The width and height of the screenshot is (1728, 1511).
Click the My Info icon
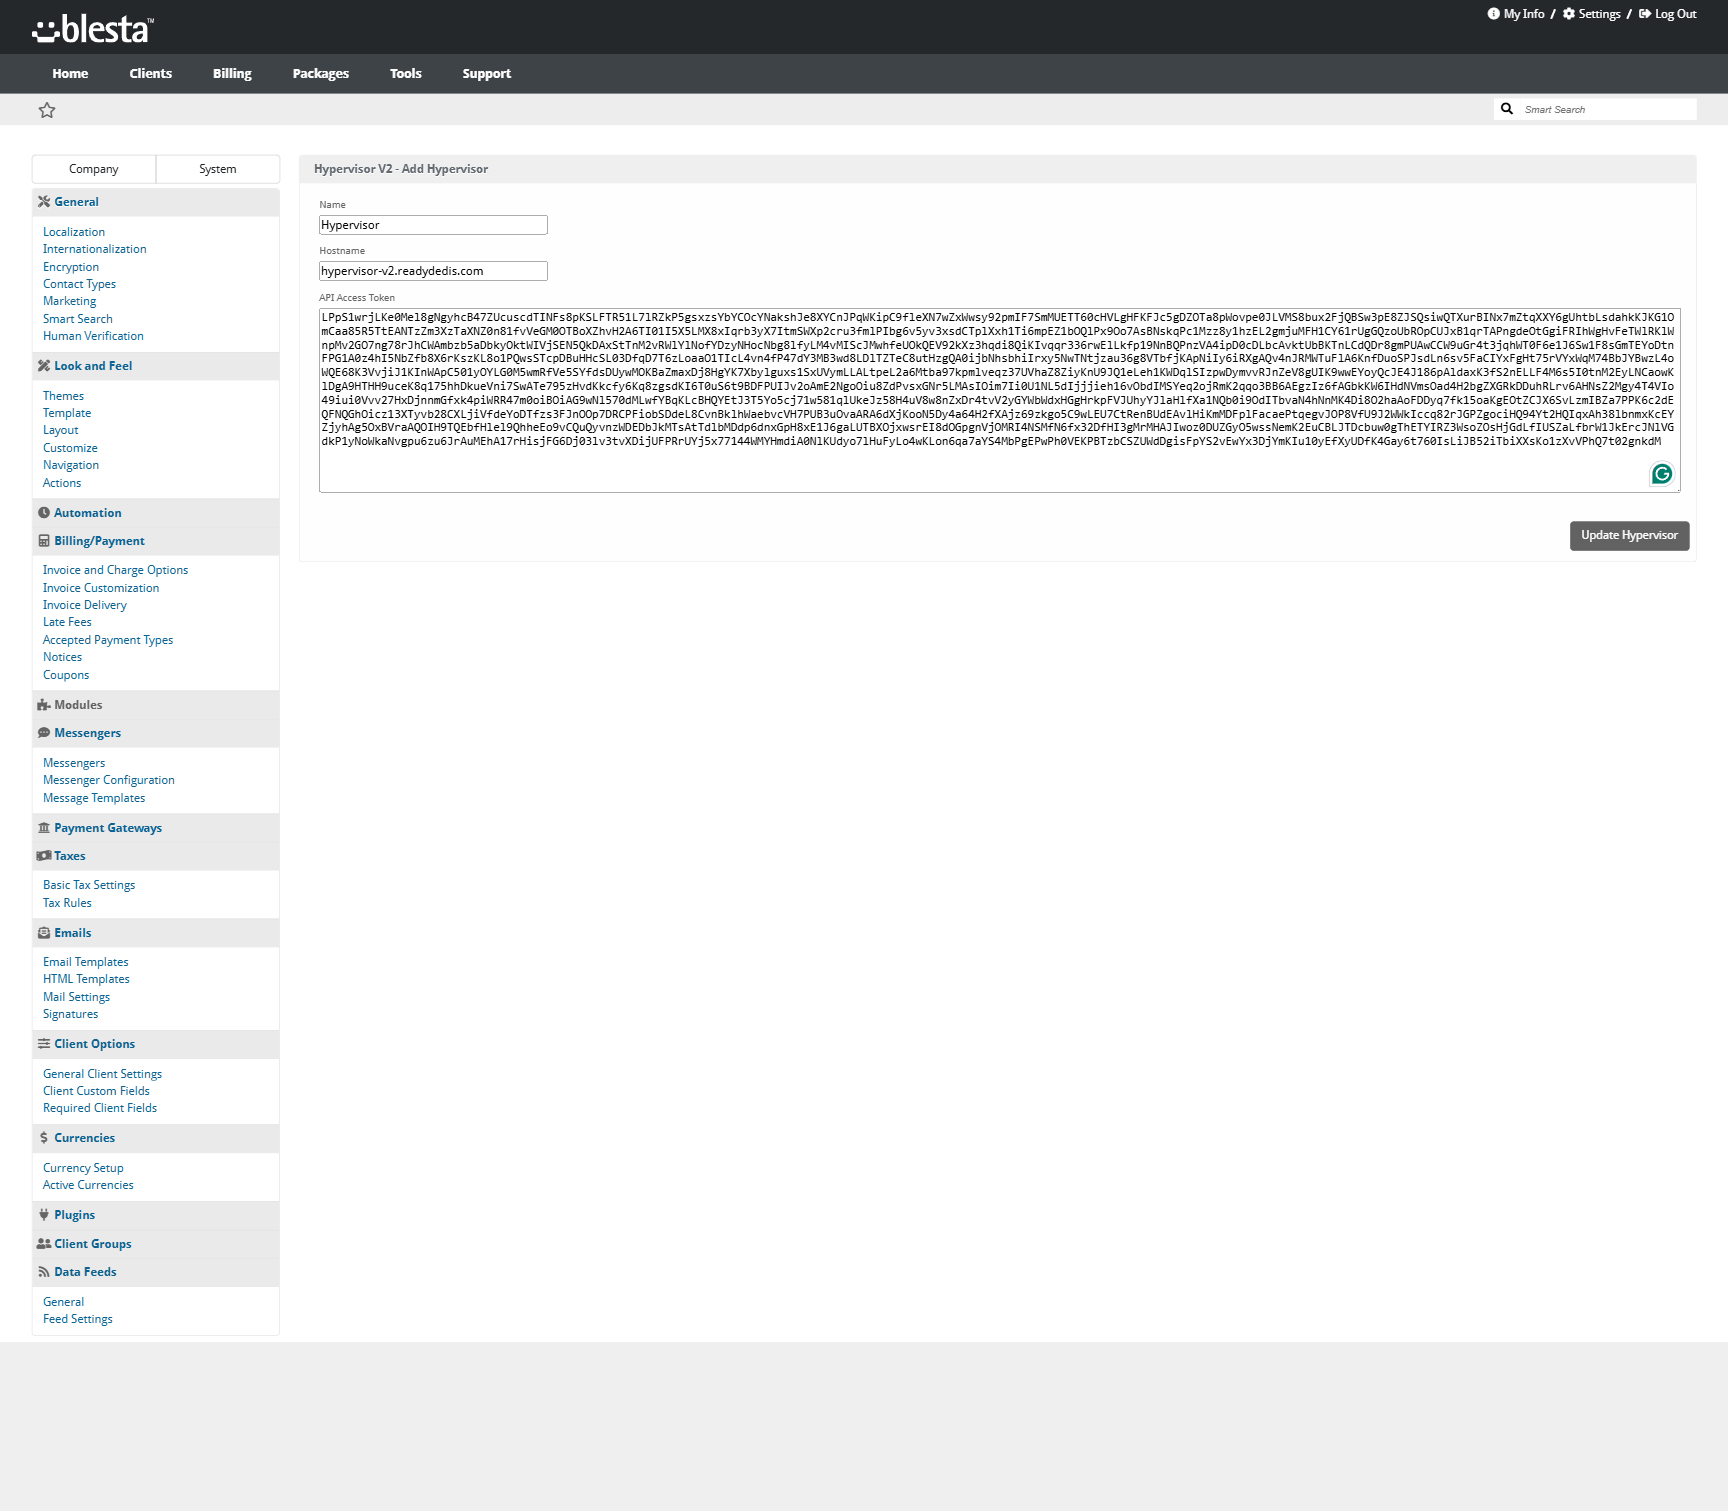(x=1493, y=14)
